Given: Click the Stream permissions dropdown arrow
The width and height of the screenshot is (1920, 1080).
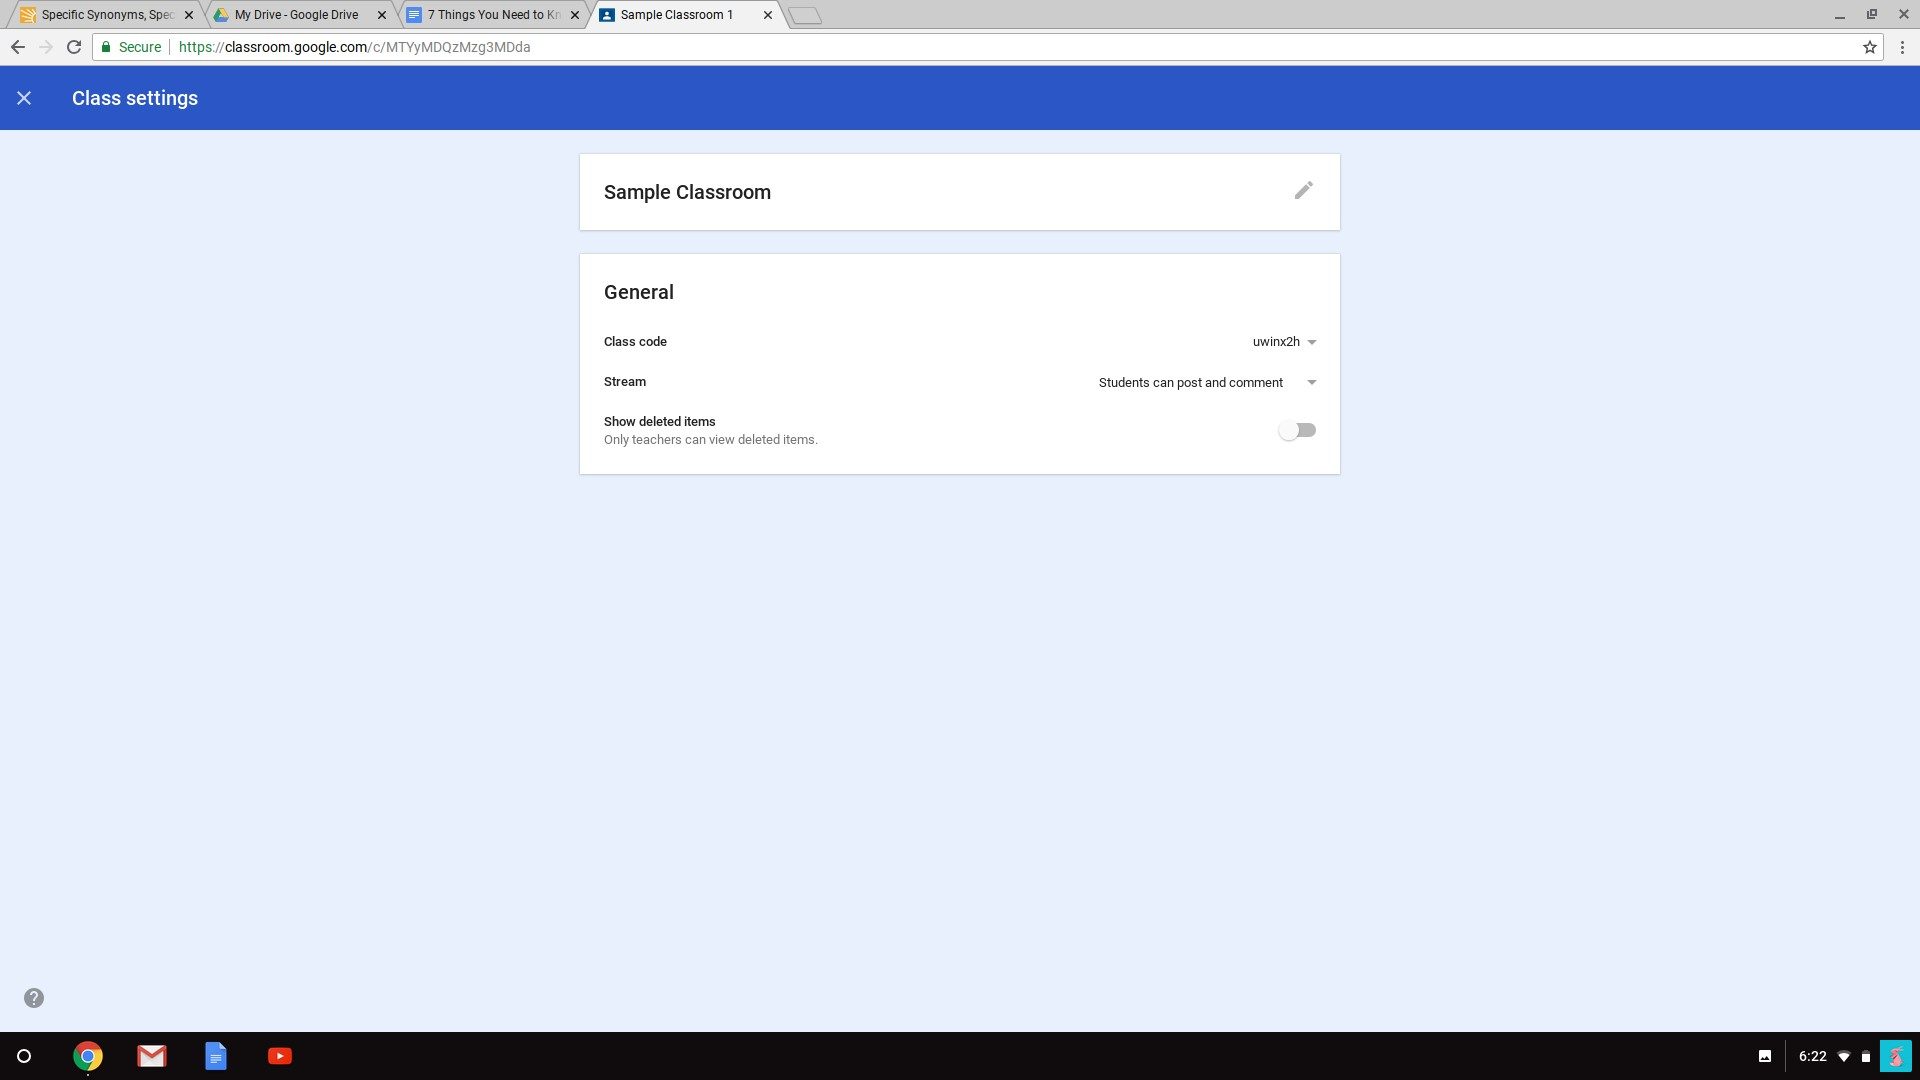Looking at the screenshot, I should click(x=1311, y=382).
